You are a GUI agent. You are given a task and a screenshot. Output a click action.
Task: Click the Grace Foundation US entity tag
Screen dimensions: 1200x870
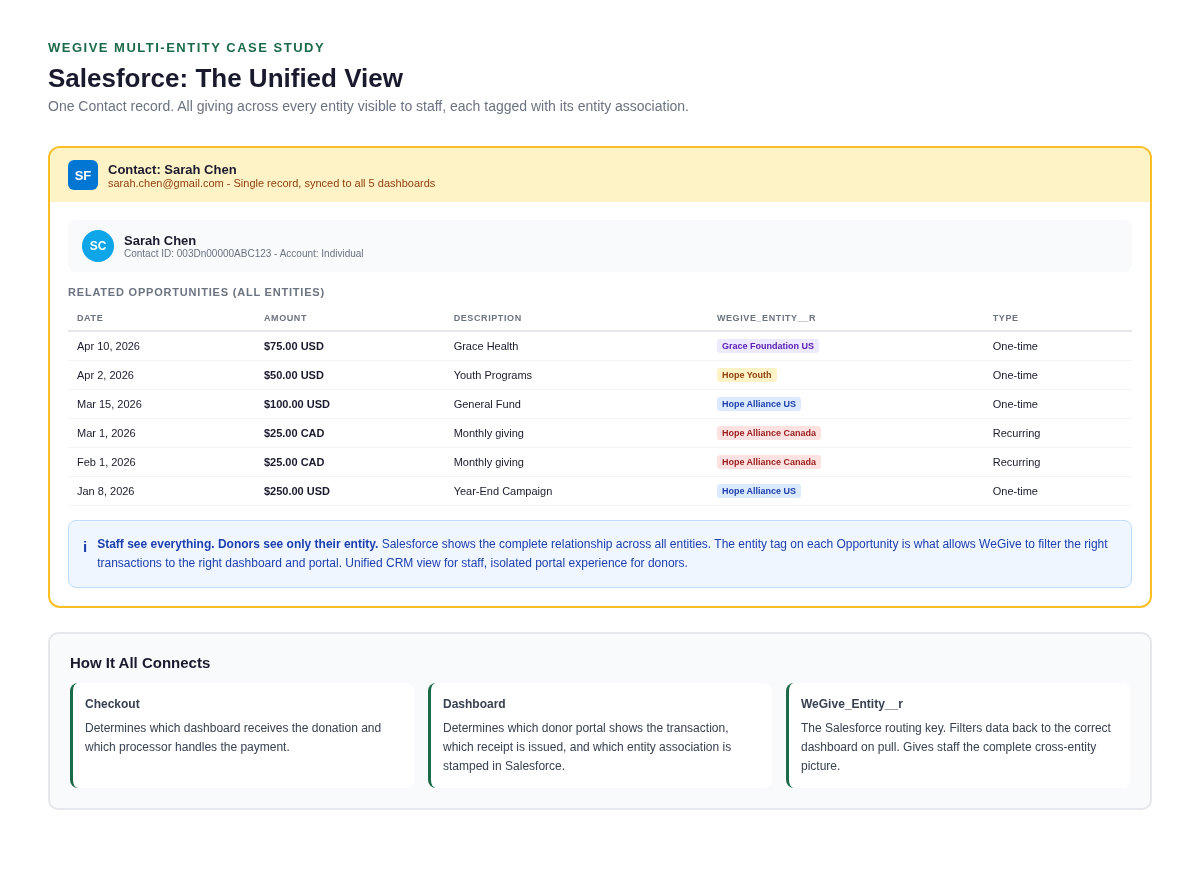(x=768, y=346)
